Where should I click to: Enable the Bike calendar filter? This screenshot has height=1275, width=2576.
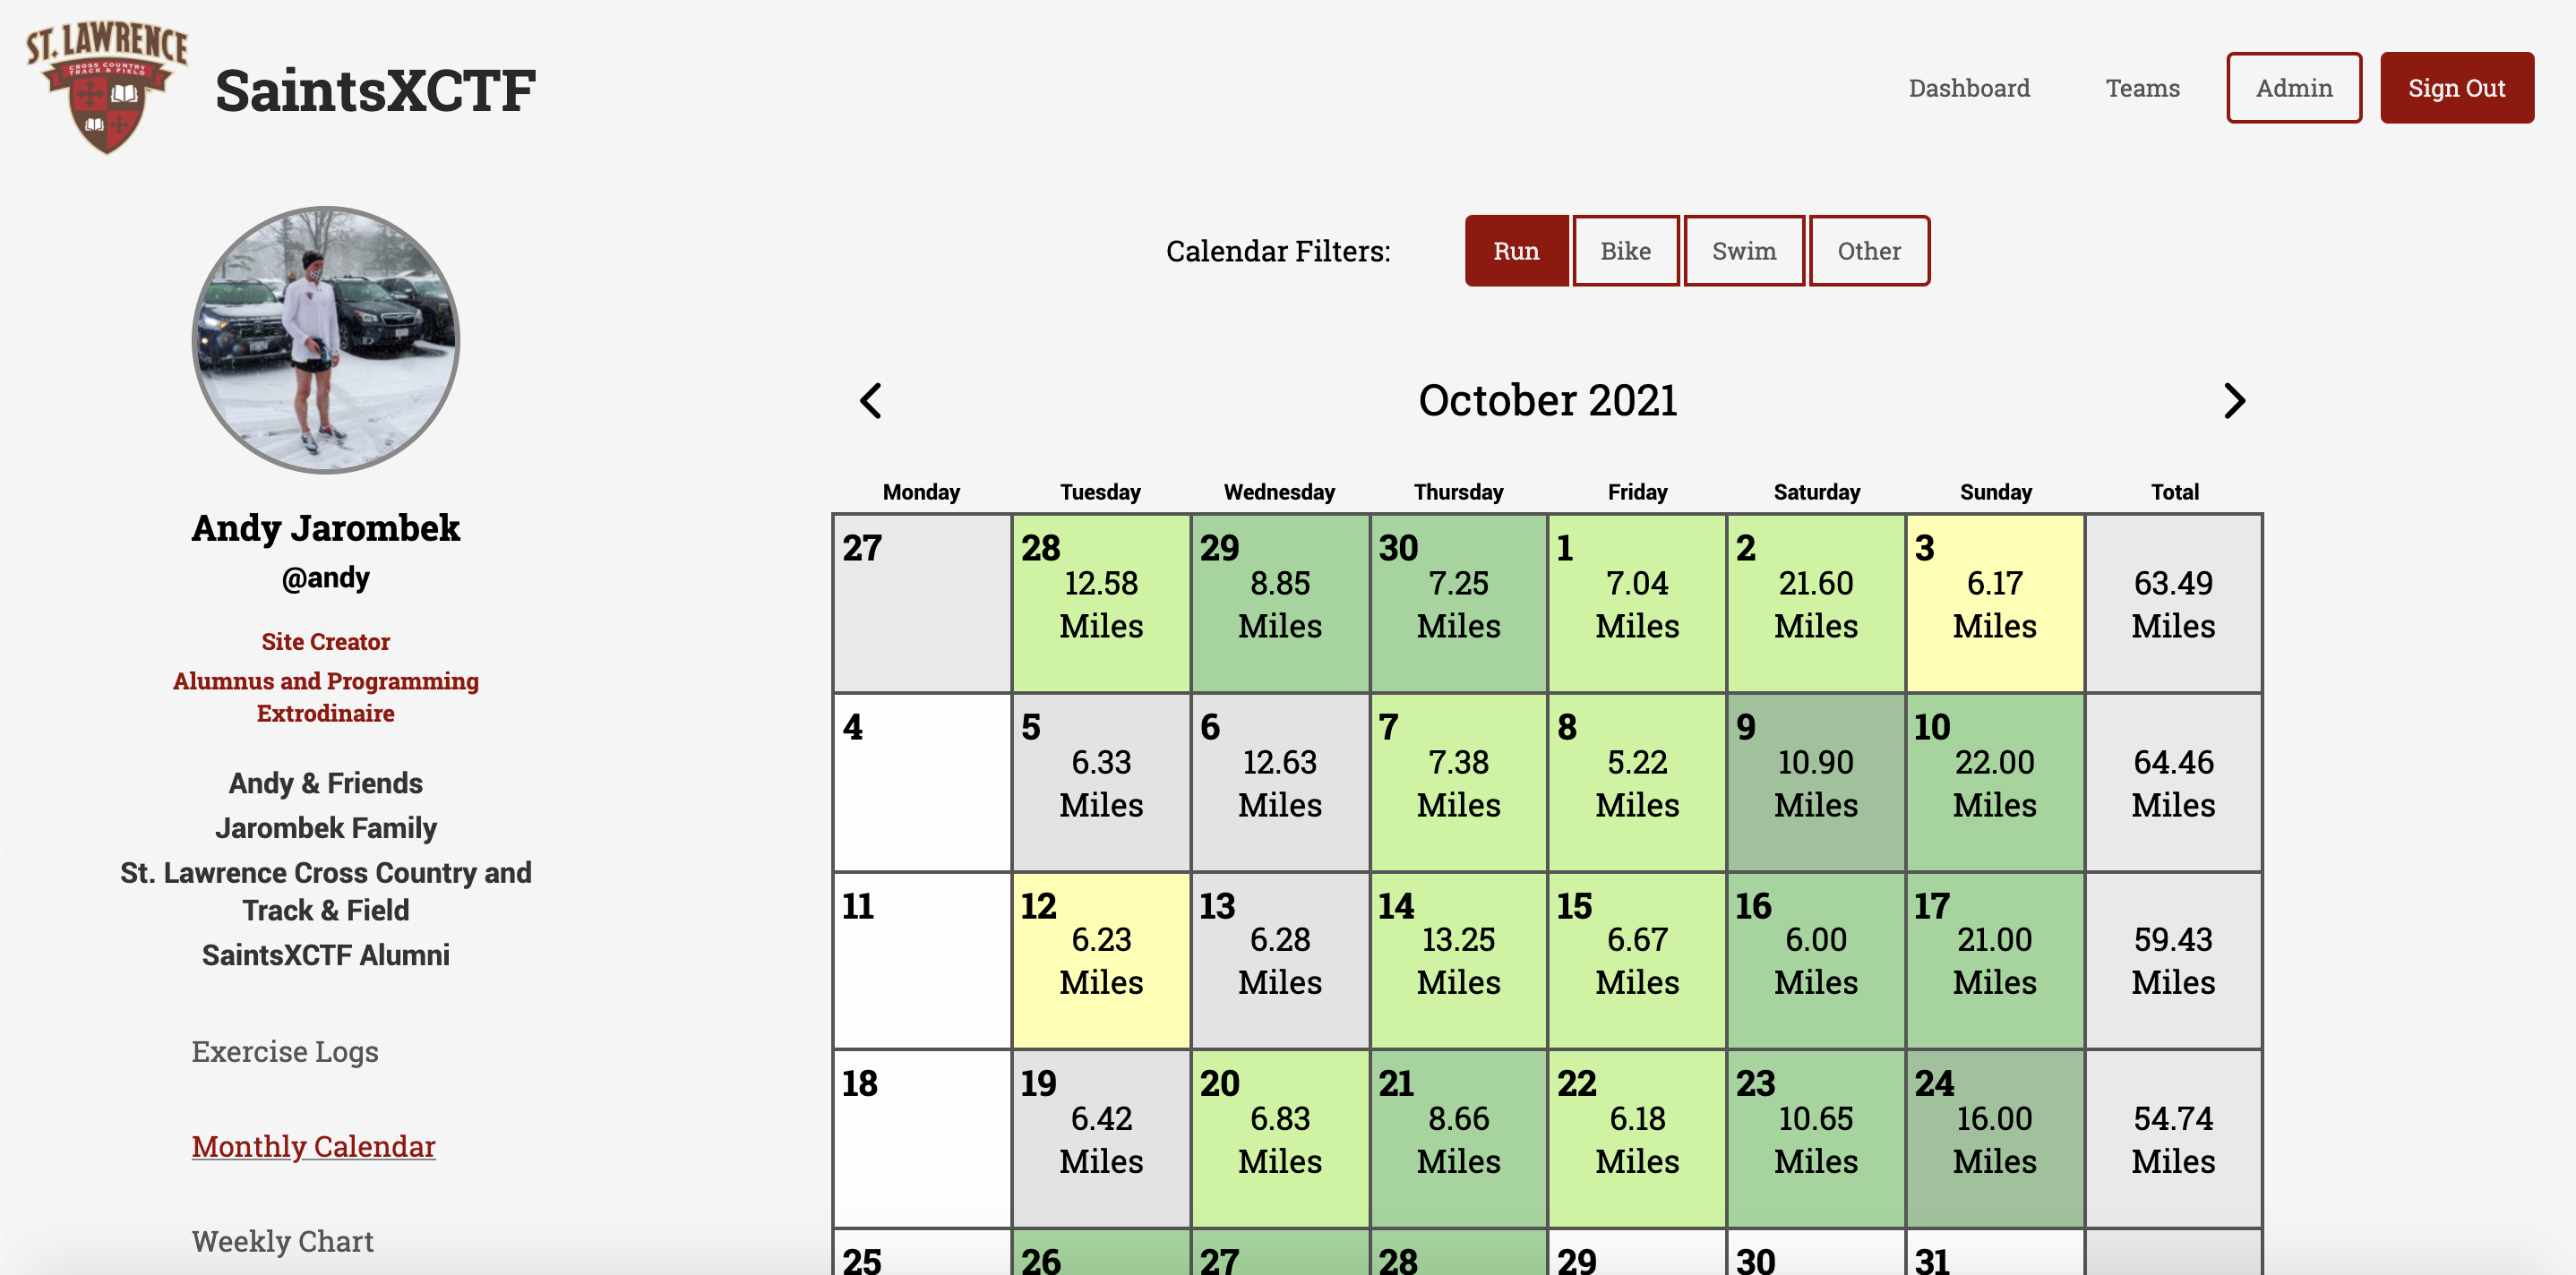coord(1625,251)
